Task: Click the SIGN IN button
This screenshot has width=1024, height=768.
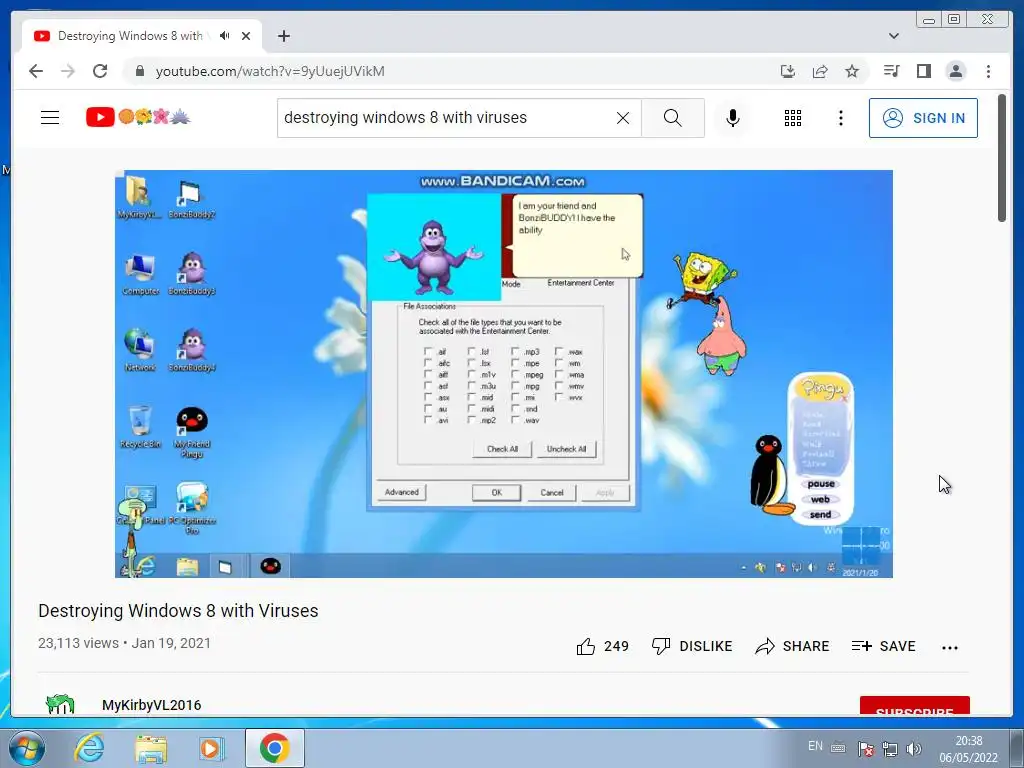Action: tap(923, 118)
